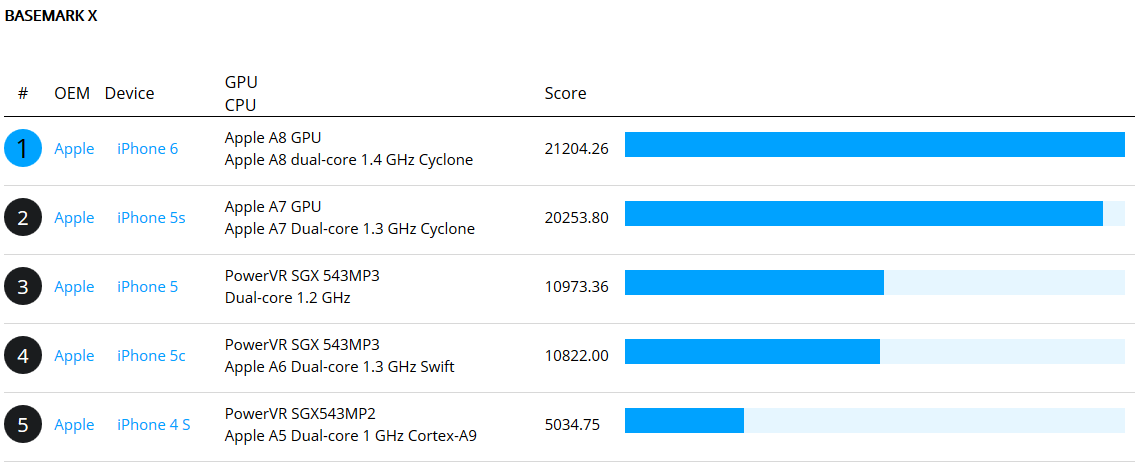This screenshot has width=1135, height=471.
Task: Click the score bar for 10822.00
Action: click(875, 352)
